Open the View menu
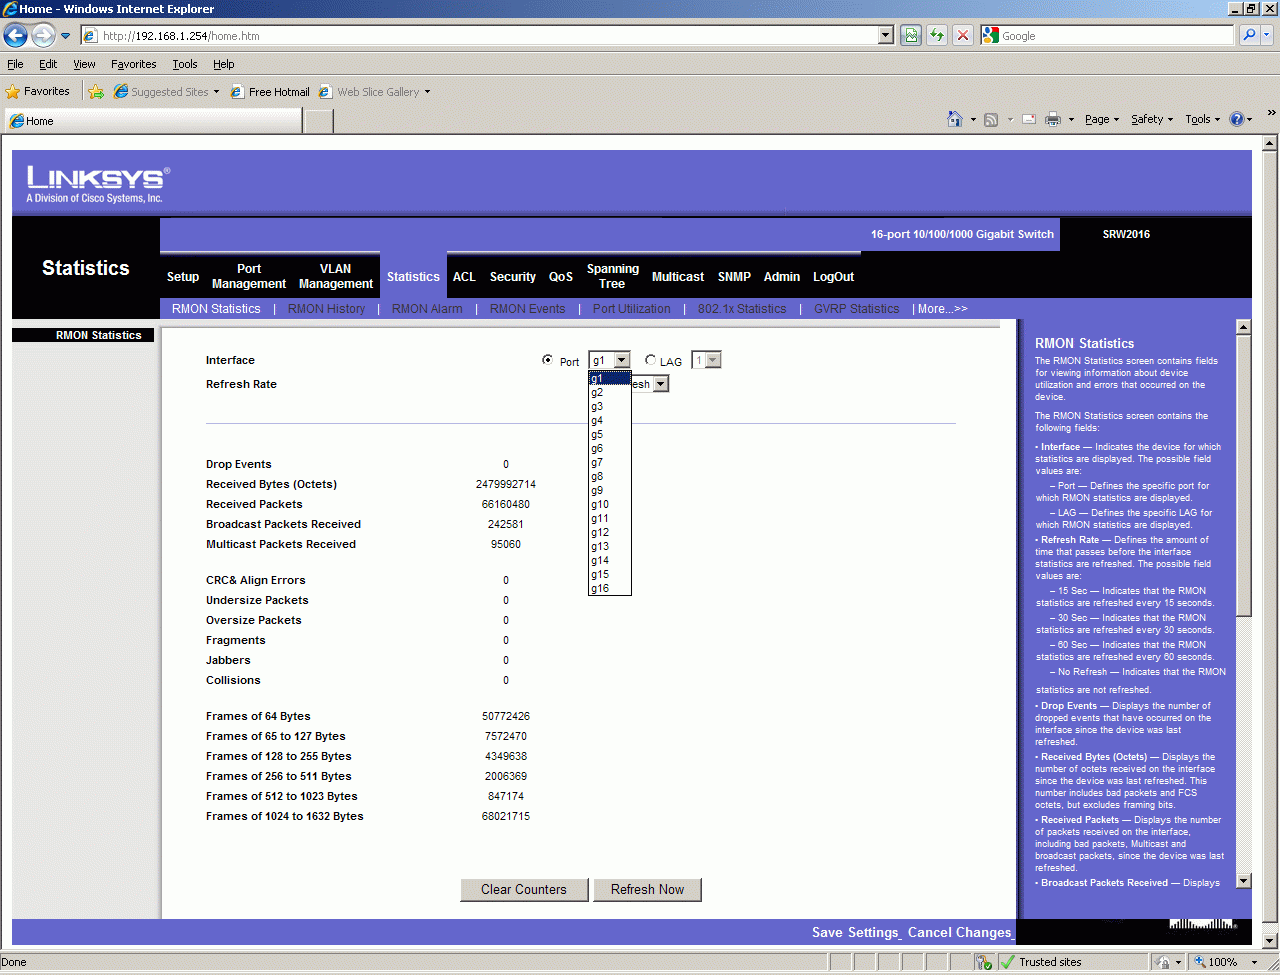 [x=84, y=64]
